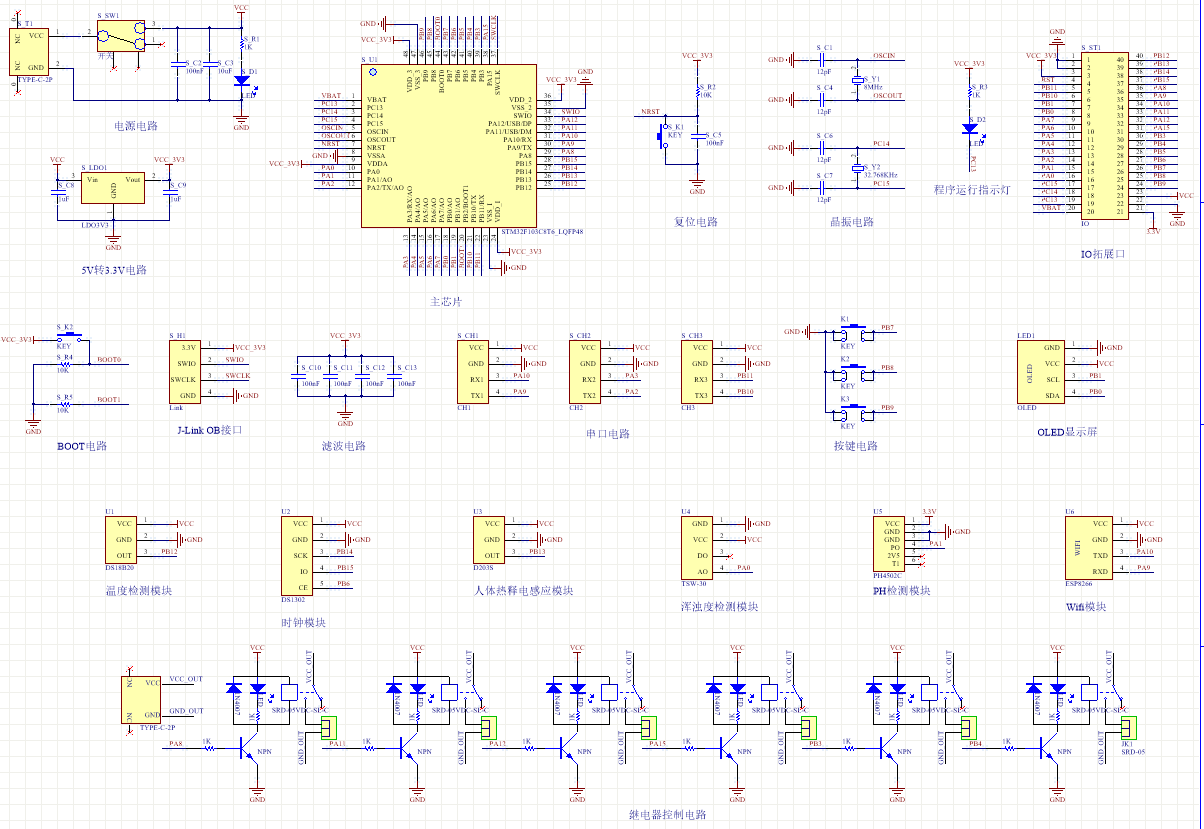Viewport: 1204px width, 829px height.
Task: Select the J-Link S_H1 header block
Action: [x=187, y=371]
